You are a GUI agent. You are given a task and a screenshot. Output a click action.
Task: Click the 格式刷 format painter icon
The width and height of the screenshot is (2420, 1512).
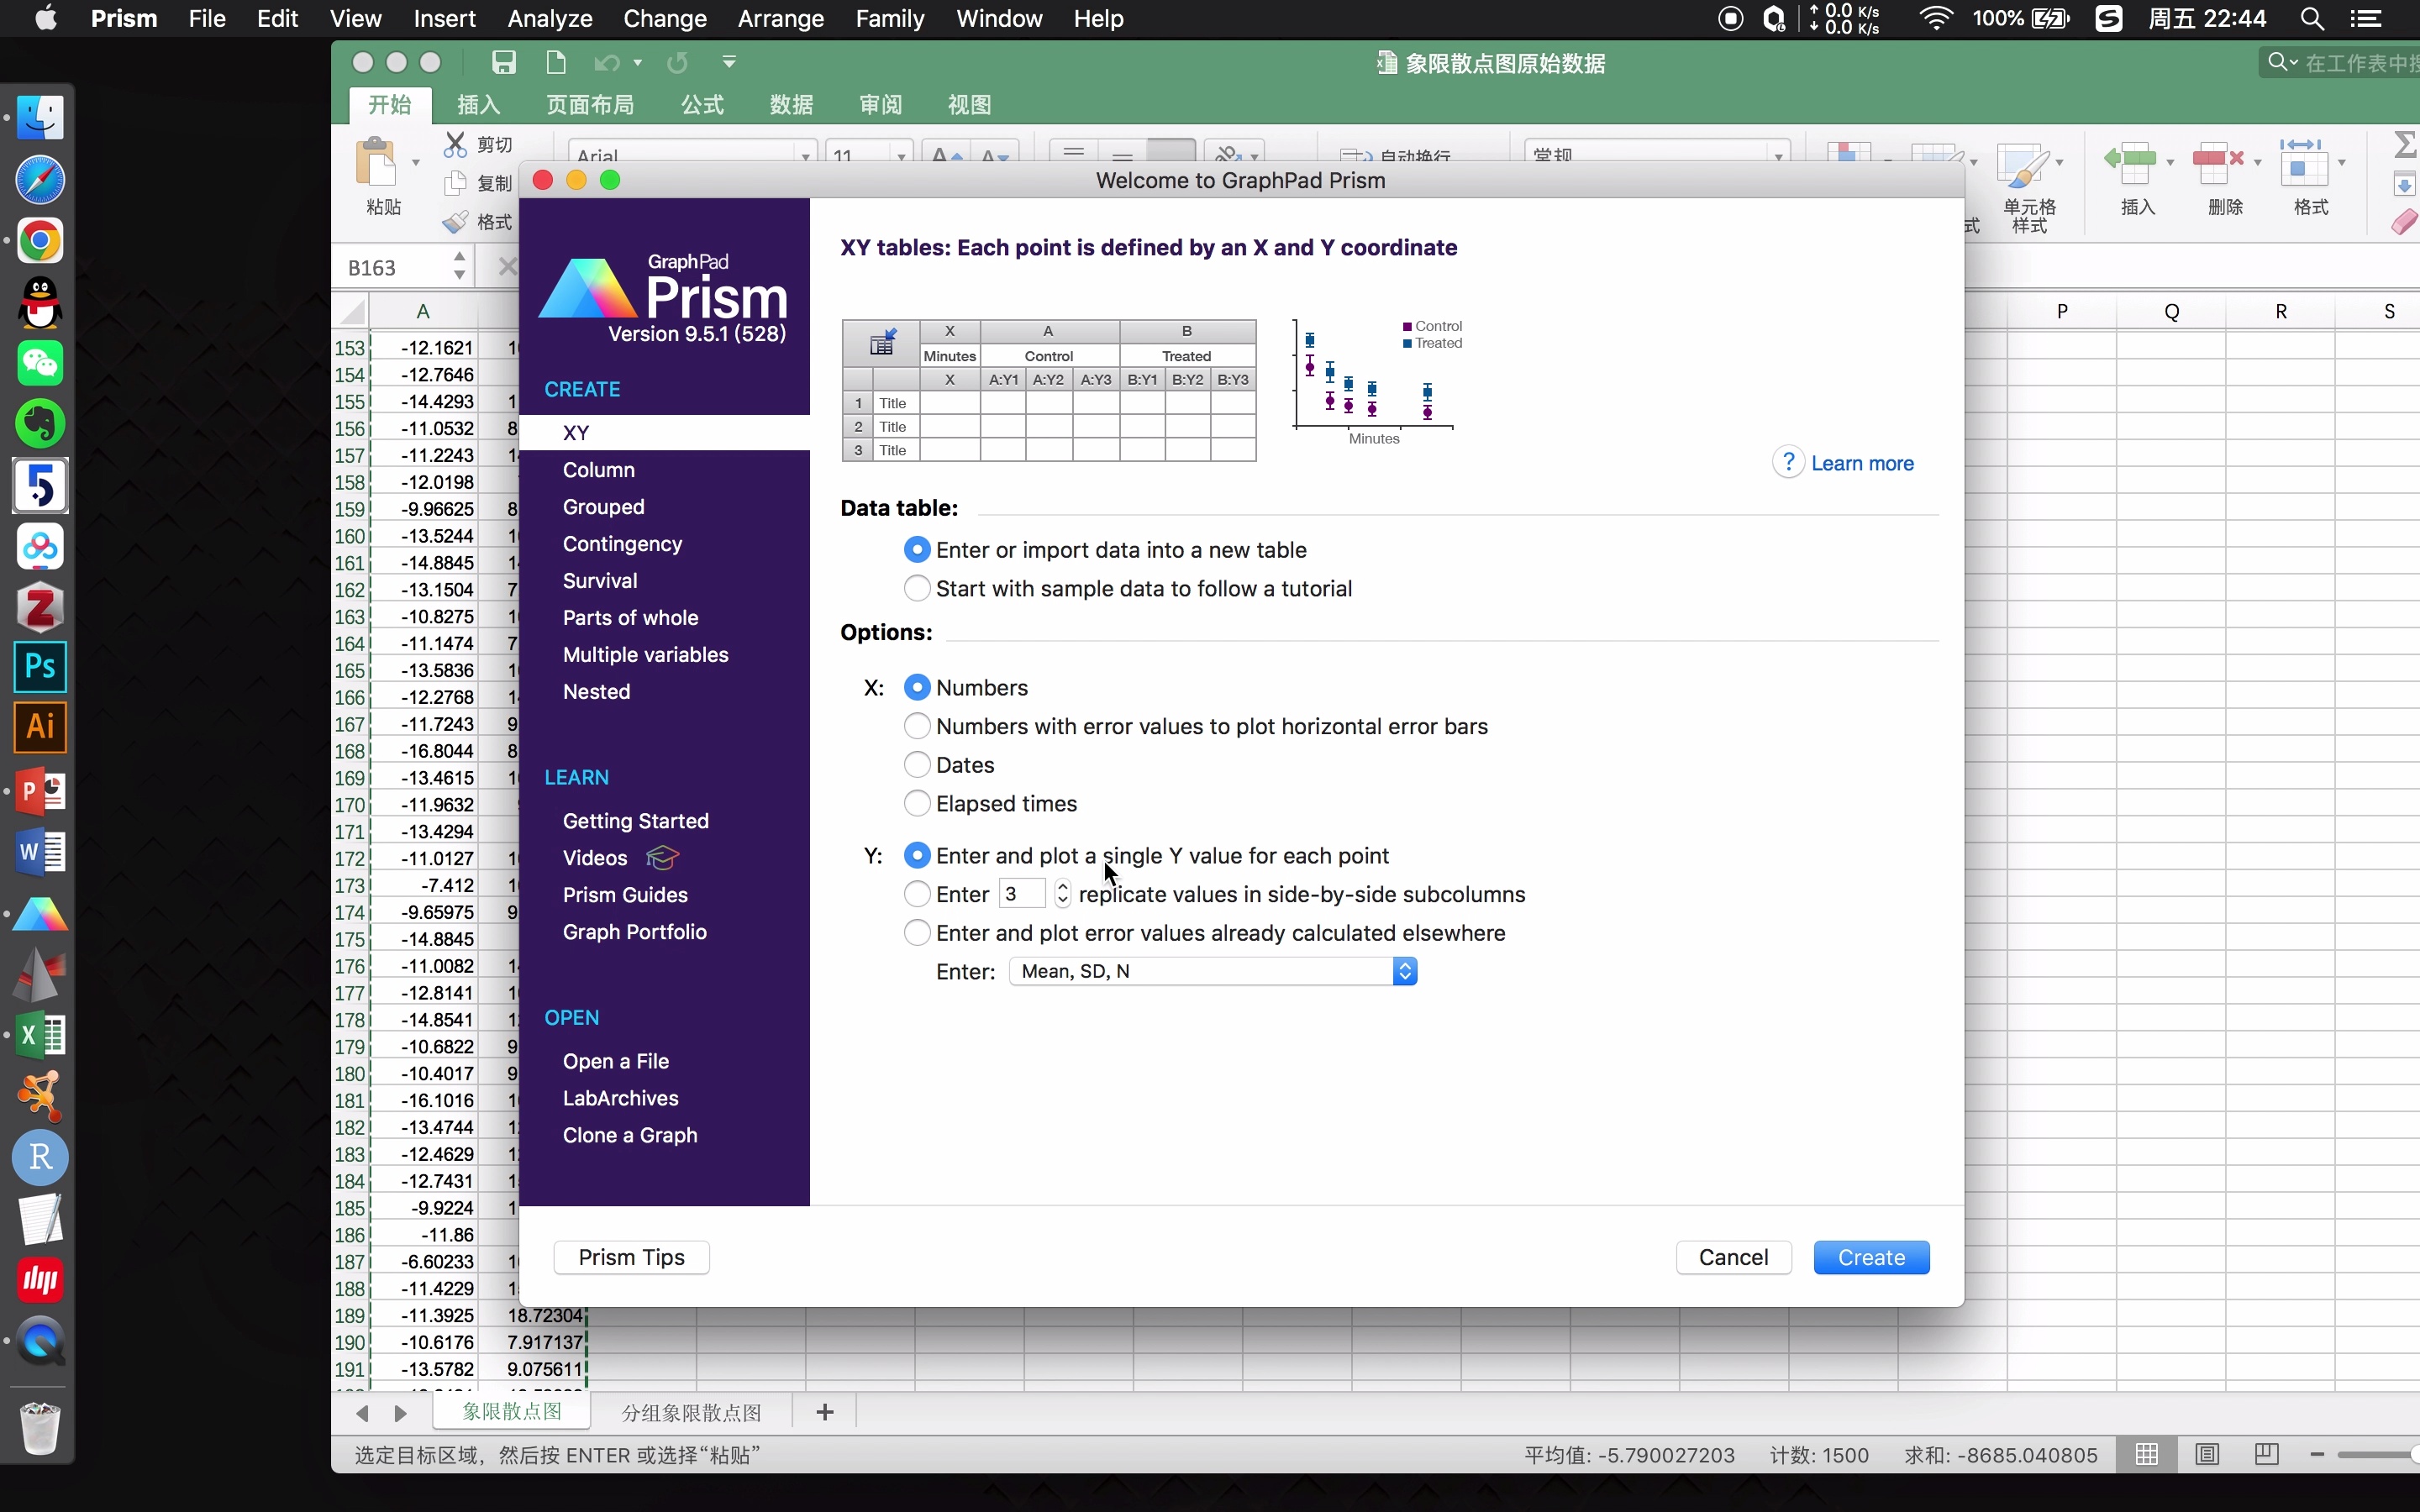(456, 221)
